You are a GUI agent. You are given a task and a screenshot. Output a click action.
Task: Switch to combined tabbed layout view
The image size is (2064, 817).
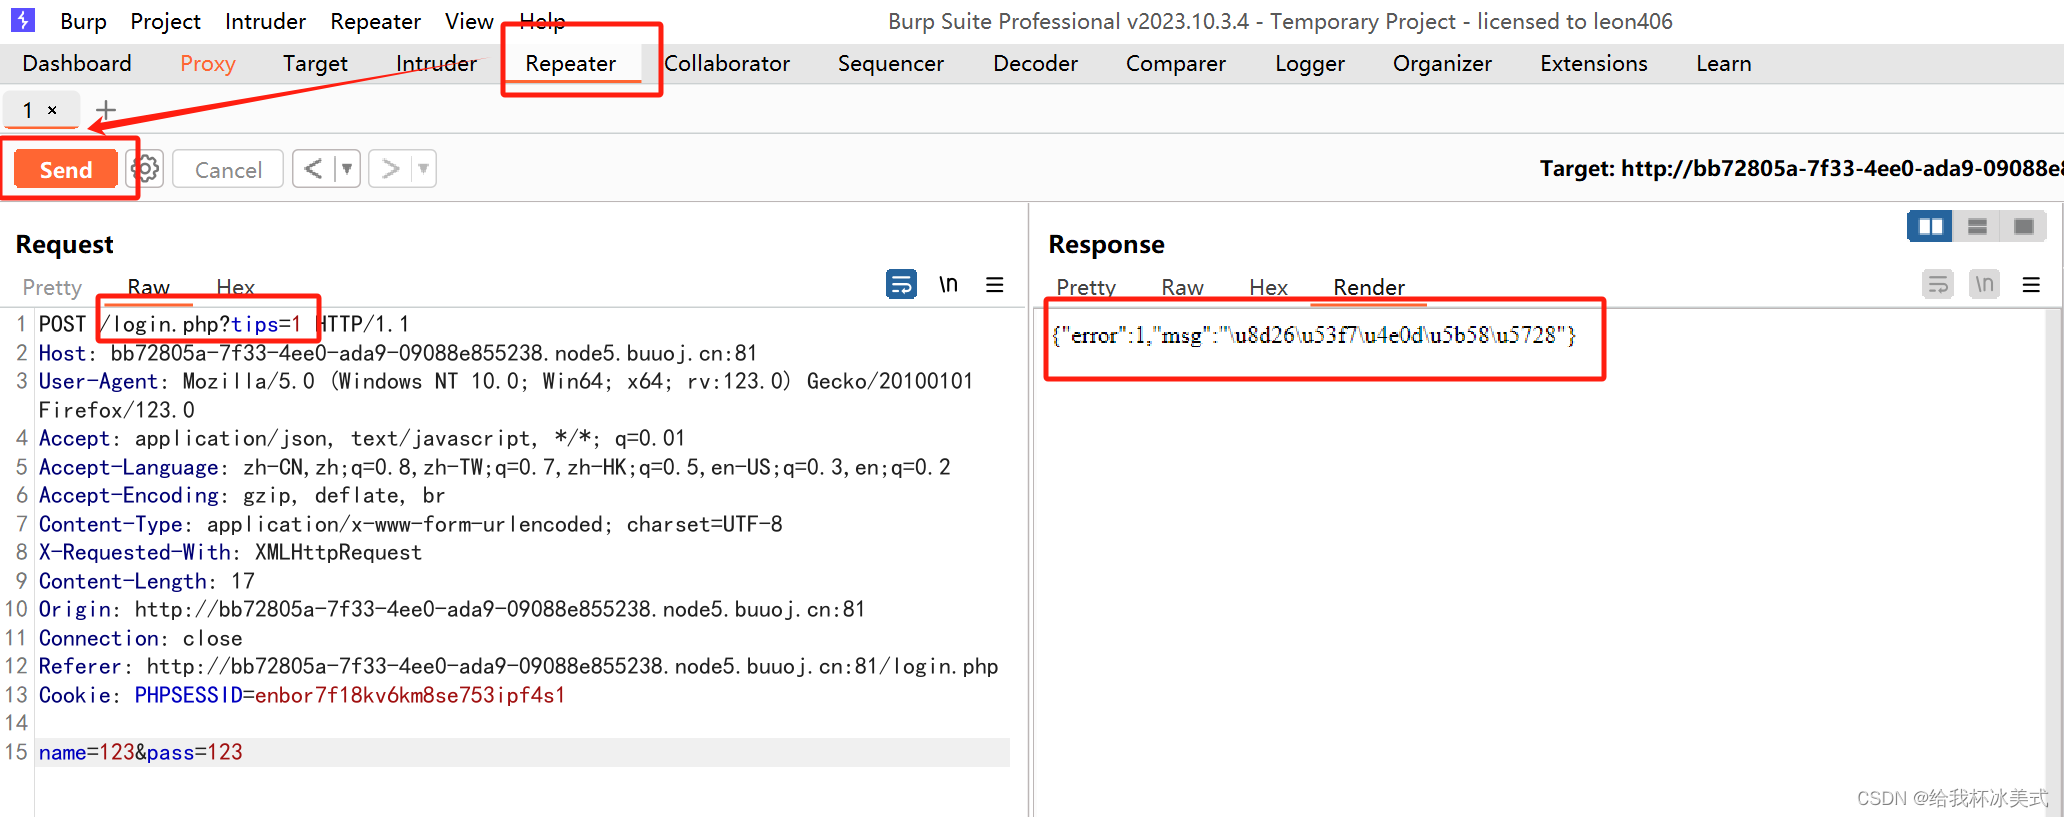click(x=2024, y=227)
